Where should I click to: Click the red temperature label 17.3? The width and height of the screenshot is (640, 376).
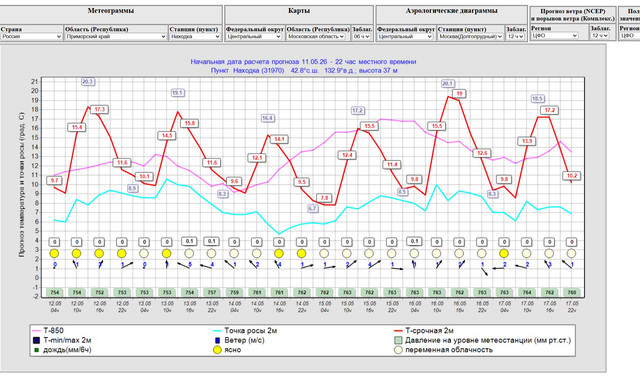[100, 109]
